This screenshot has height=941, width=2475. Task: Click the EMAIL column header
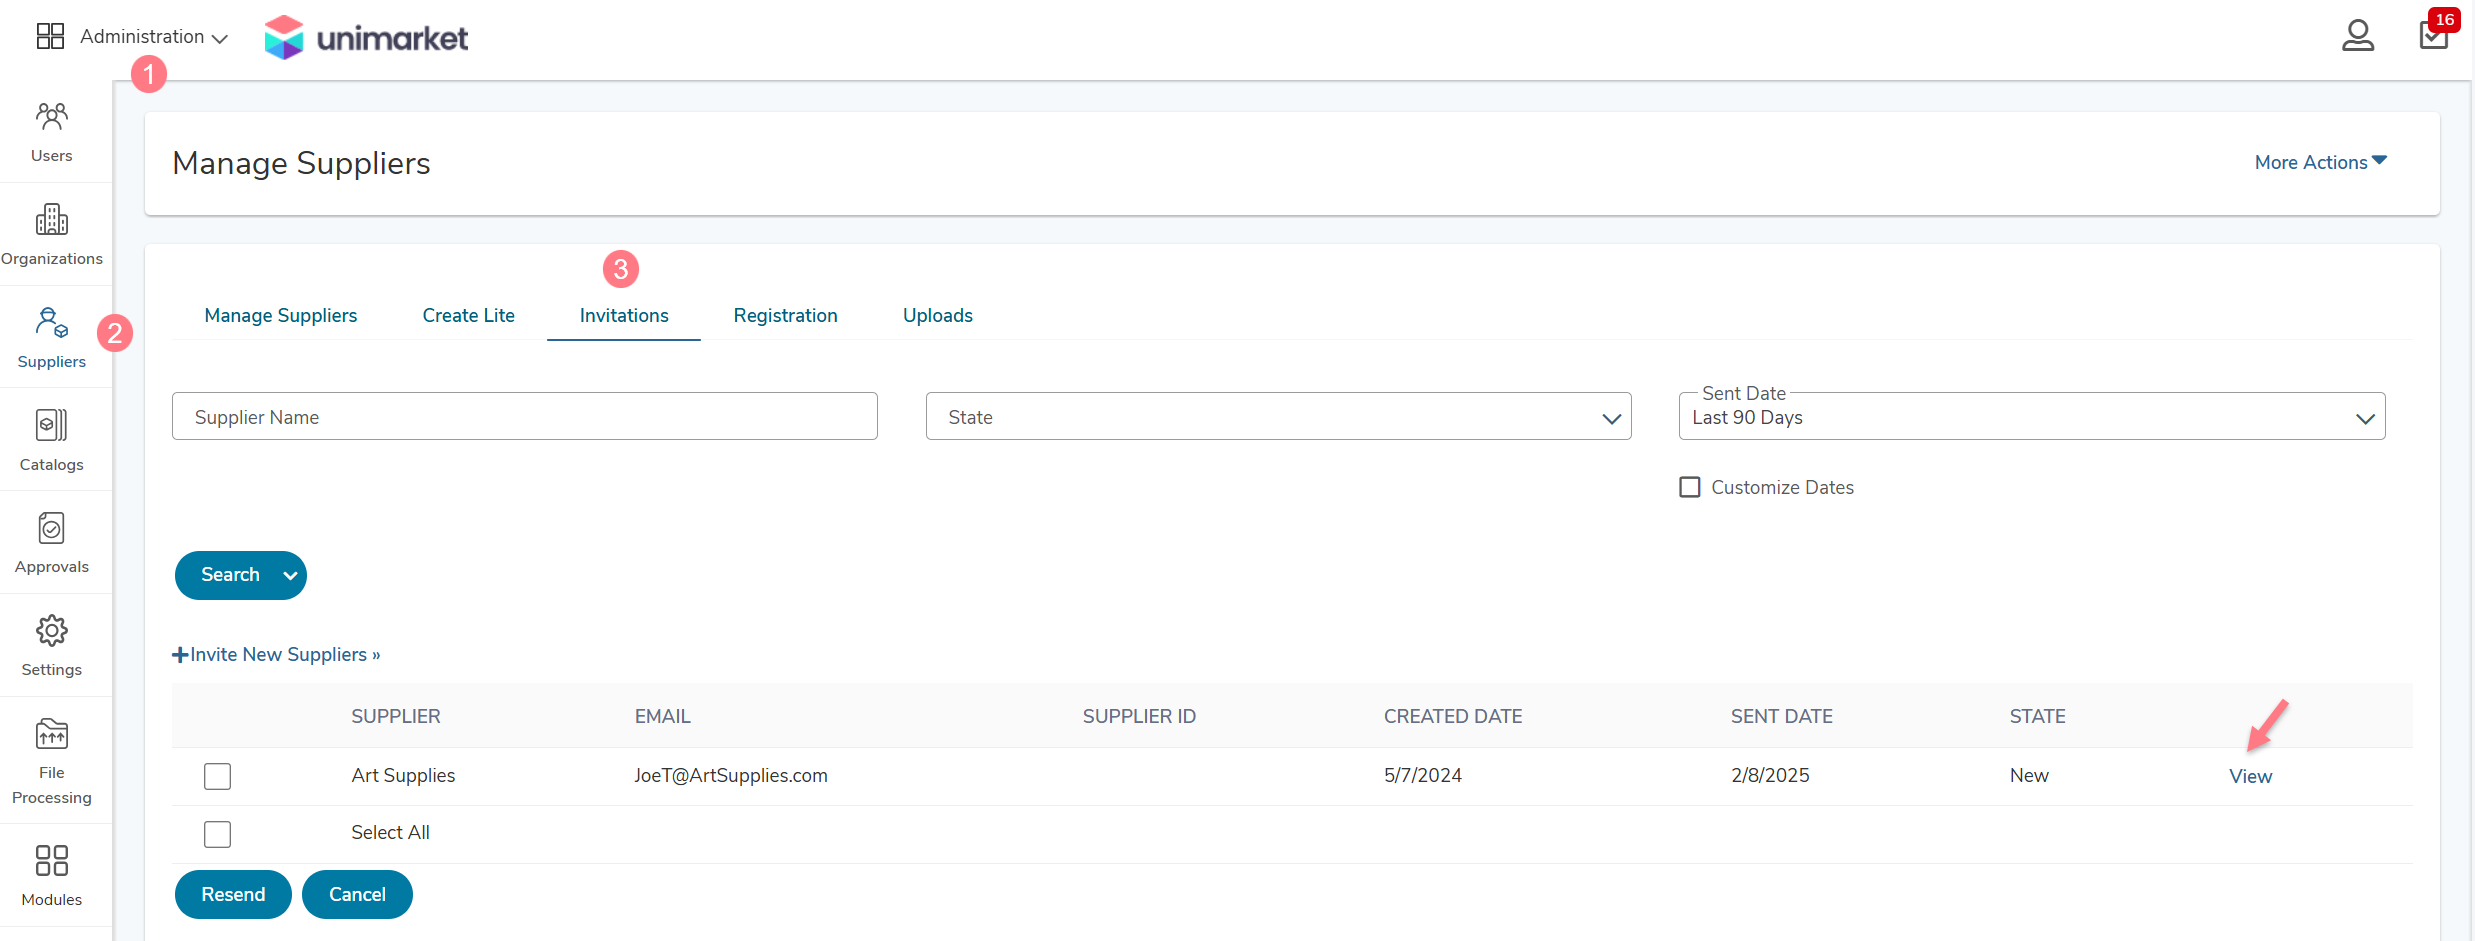click(x=663, y=716)
